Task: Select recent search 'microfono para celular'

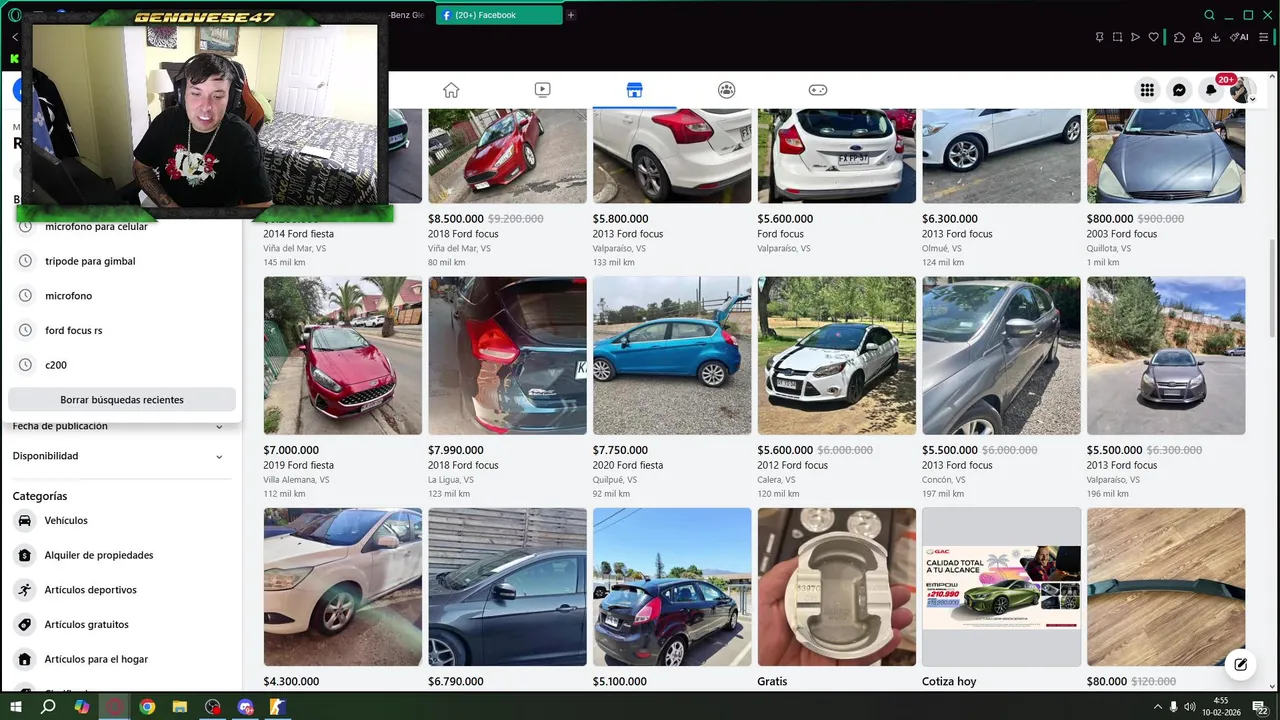Action: [122, 227]
